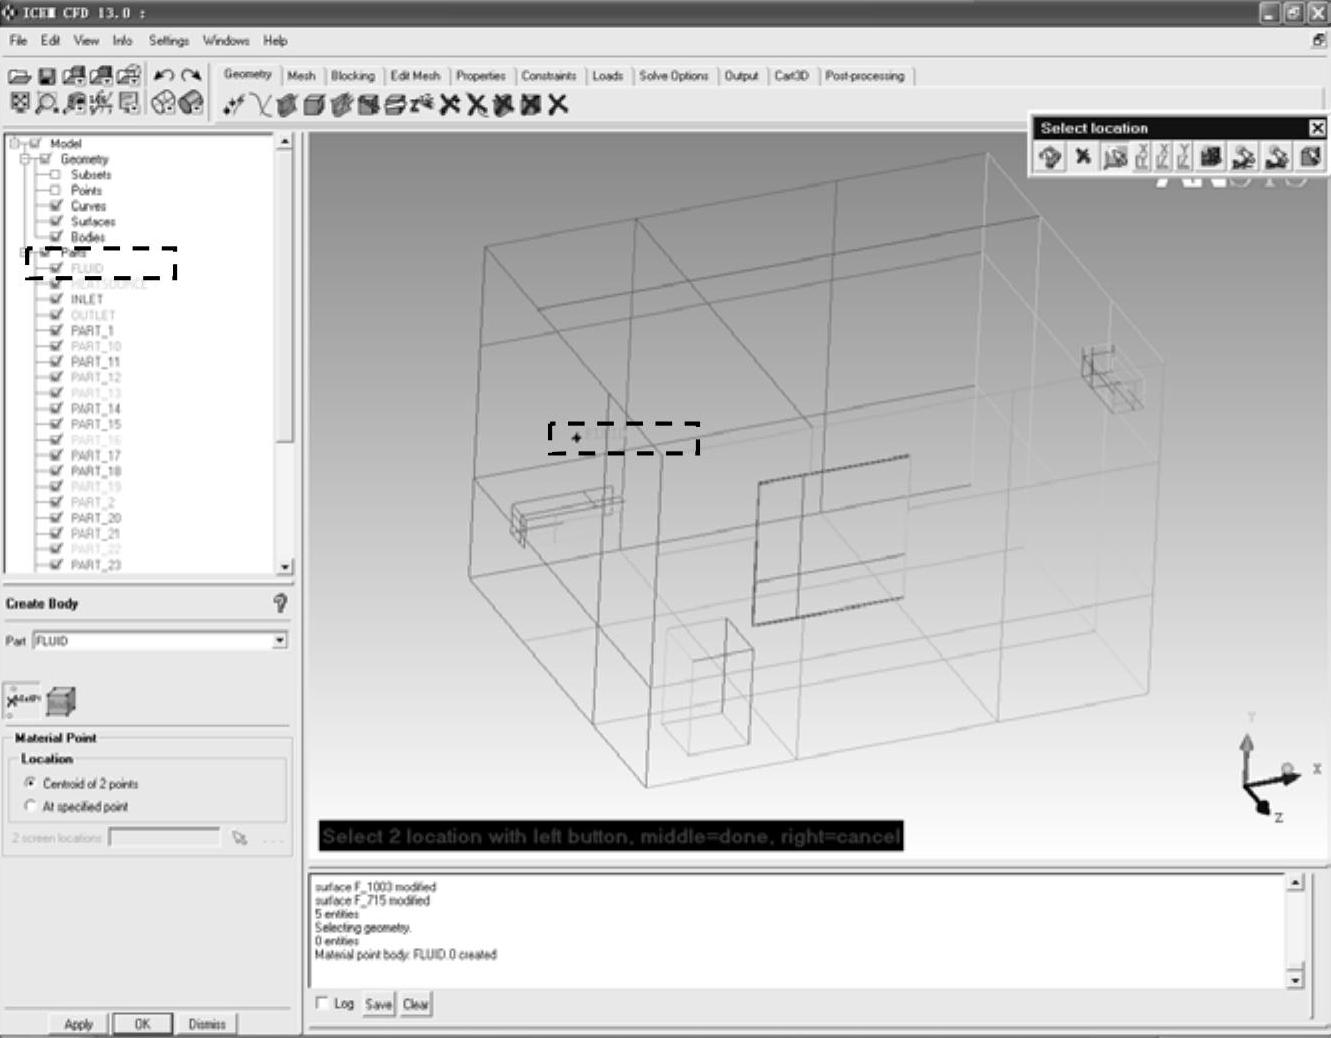
Task: Open the File menu
Action: (x=18, y=41)
